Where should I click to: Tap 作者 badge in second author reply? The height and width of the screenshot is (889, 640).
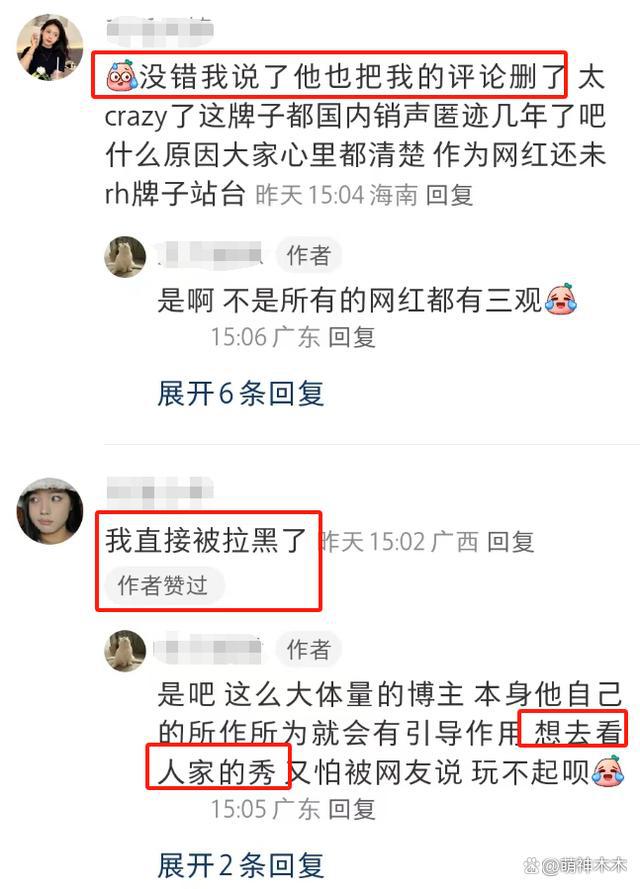click(308, 650)
